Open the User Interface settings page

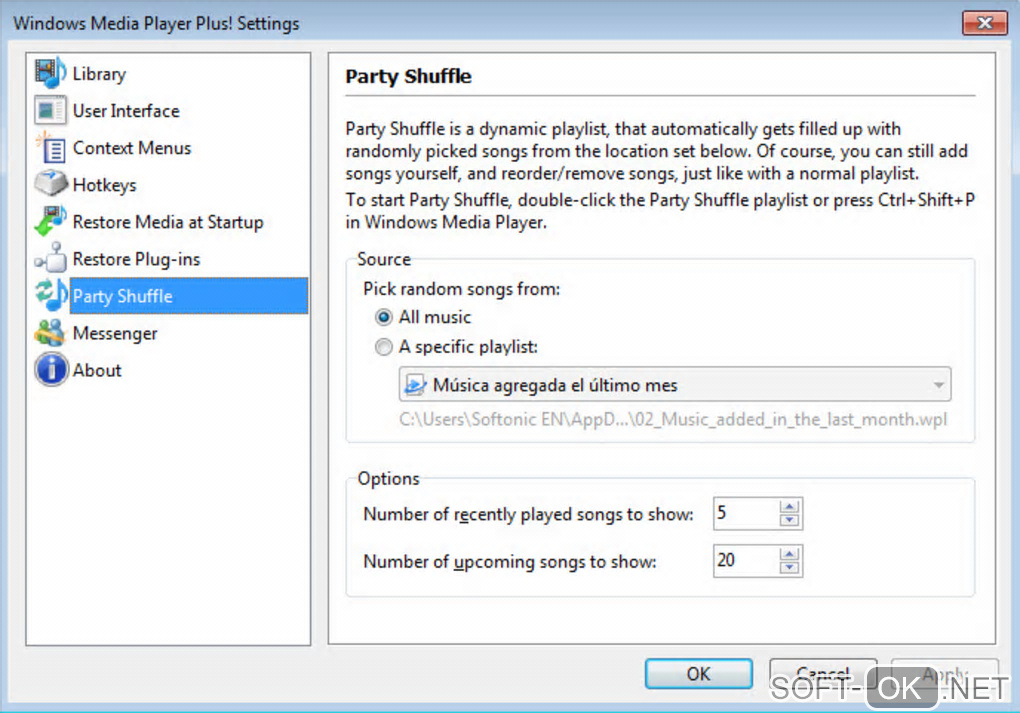tap(126, 111)
